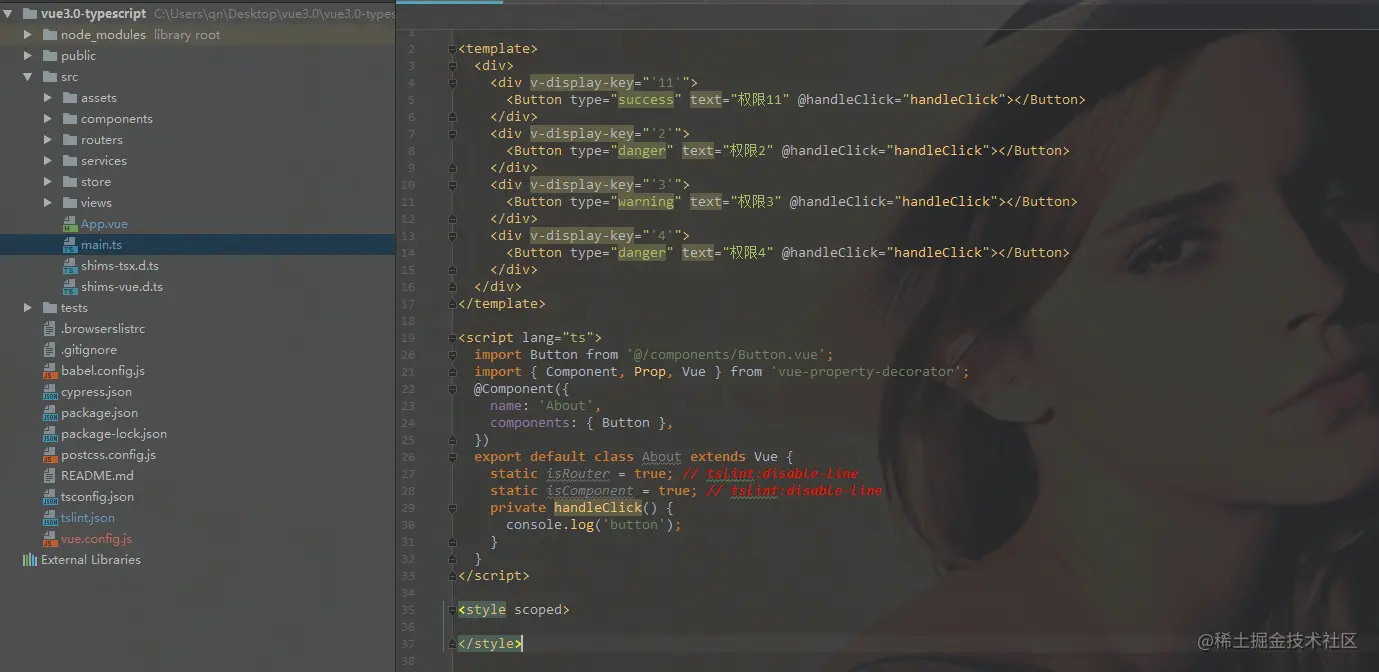Fold the div with v-display-key '4'
1379x672 pixels.
[453, 236]
